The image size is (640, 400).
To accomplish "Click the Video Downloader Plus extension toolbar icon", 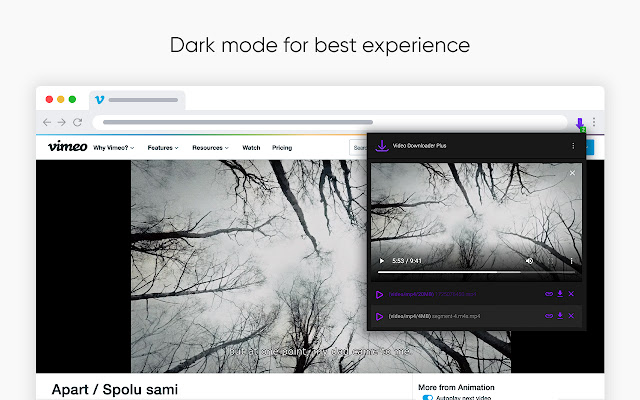I will click(580, 124).
